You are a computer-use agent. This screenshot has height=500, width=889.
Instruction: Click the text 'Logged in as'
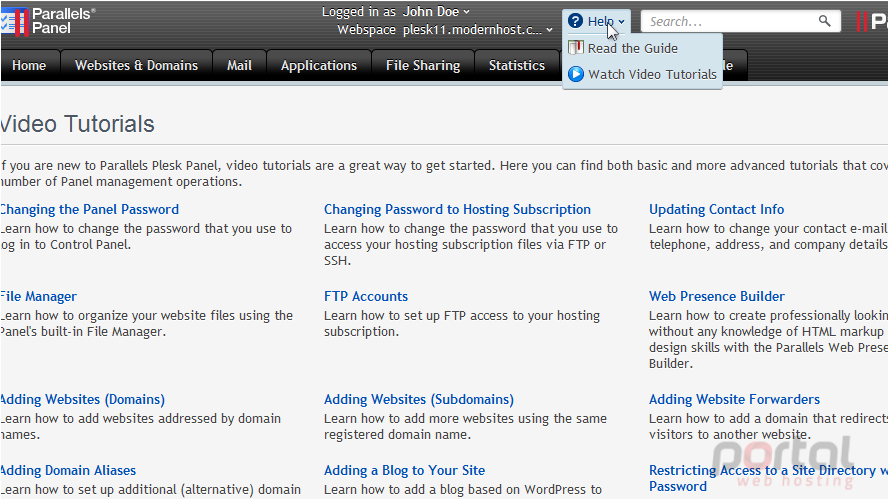tap(359, 11)
